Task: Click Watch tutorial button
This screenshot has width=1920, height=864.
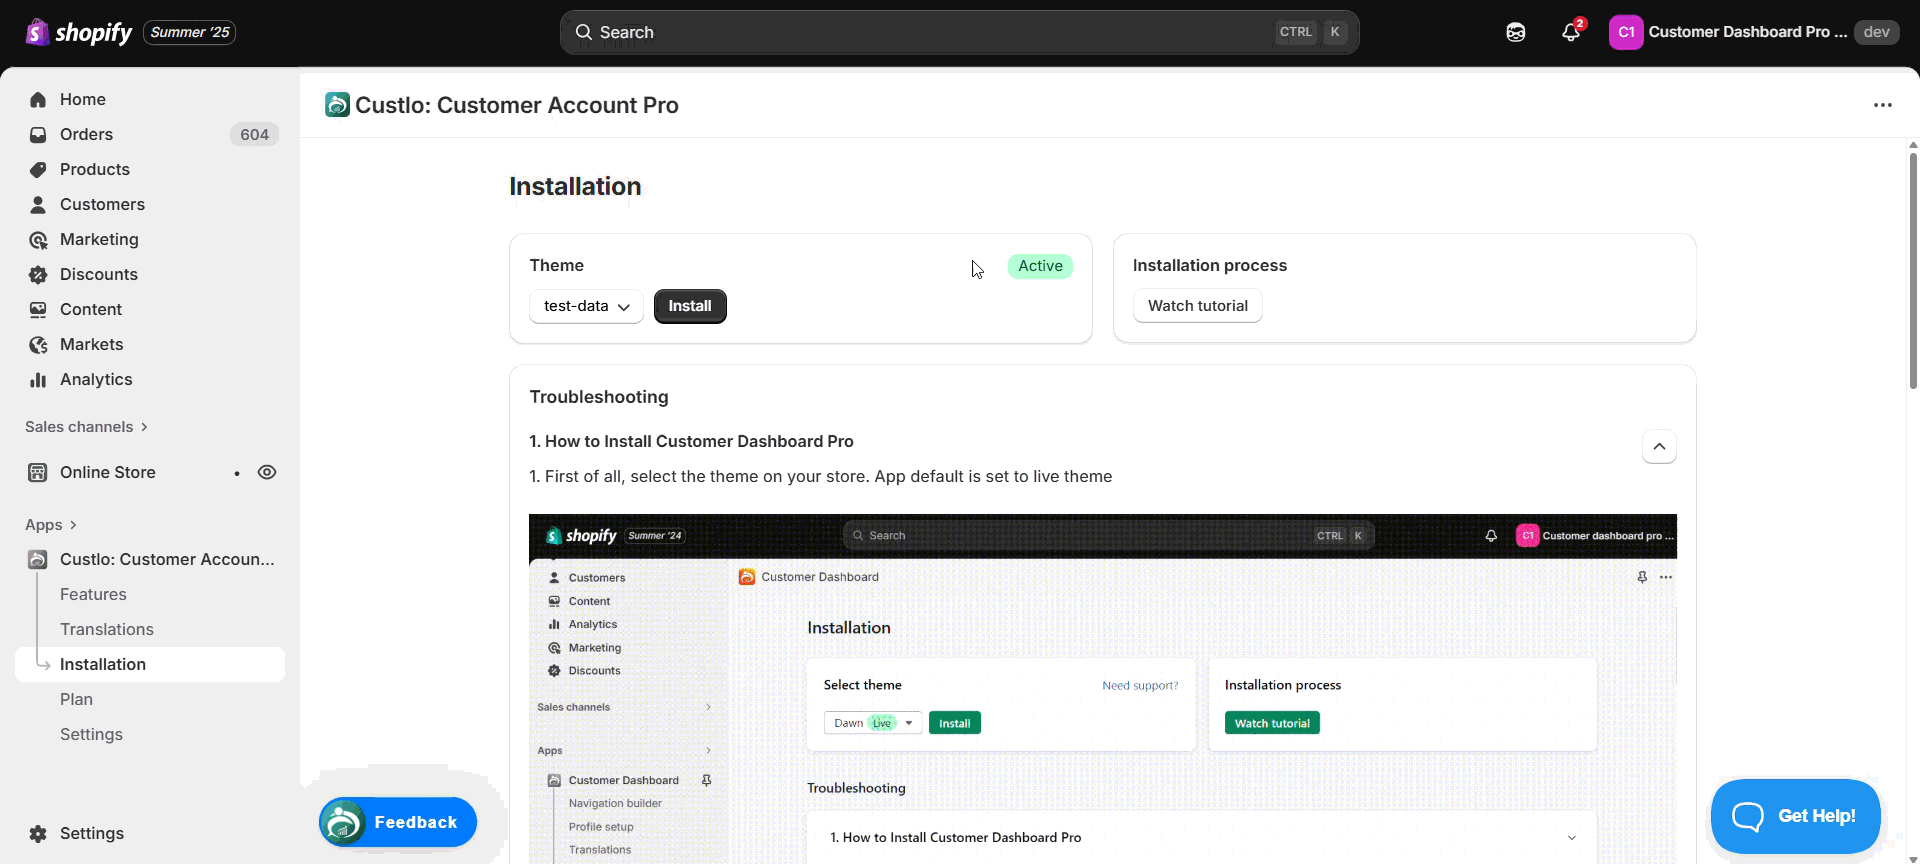Action: (x=1198, y=306)
